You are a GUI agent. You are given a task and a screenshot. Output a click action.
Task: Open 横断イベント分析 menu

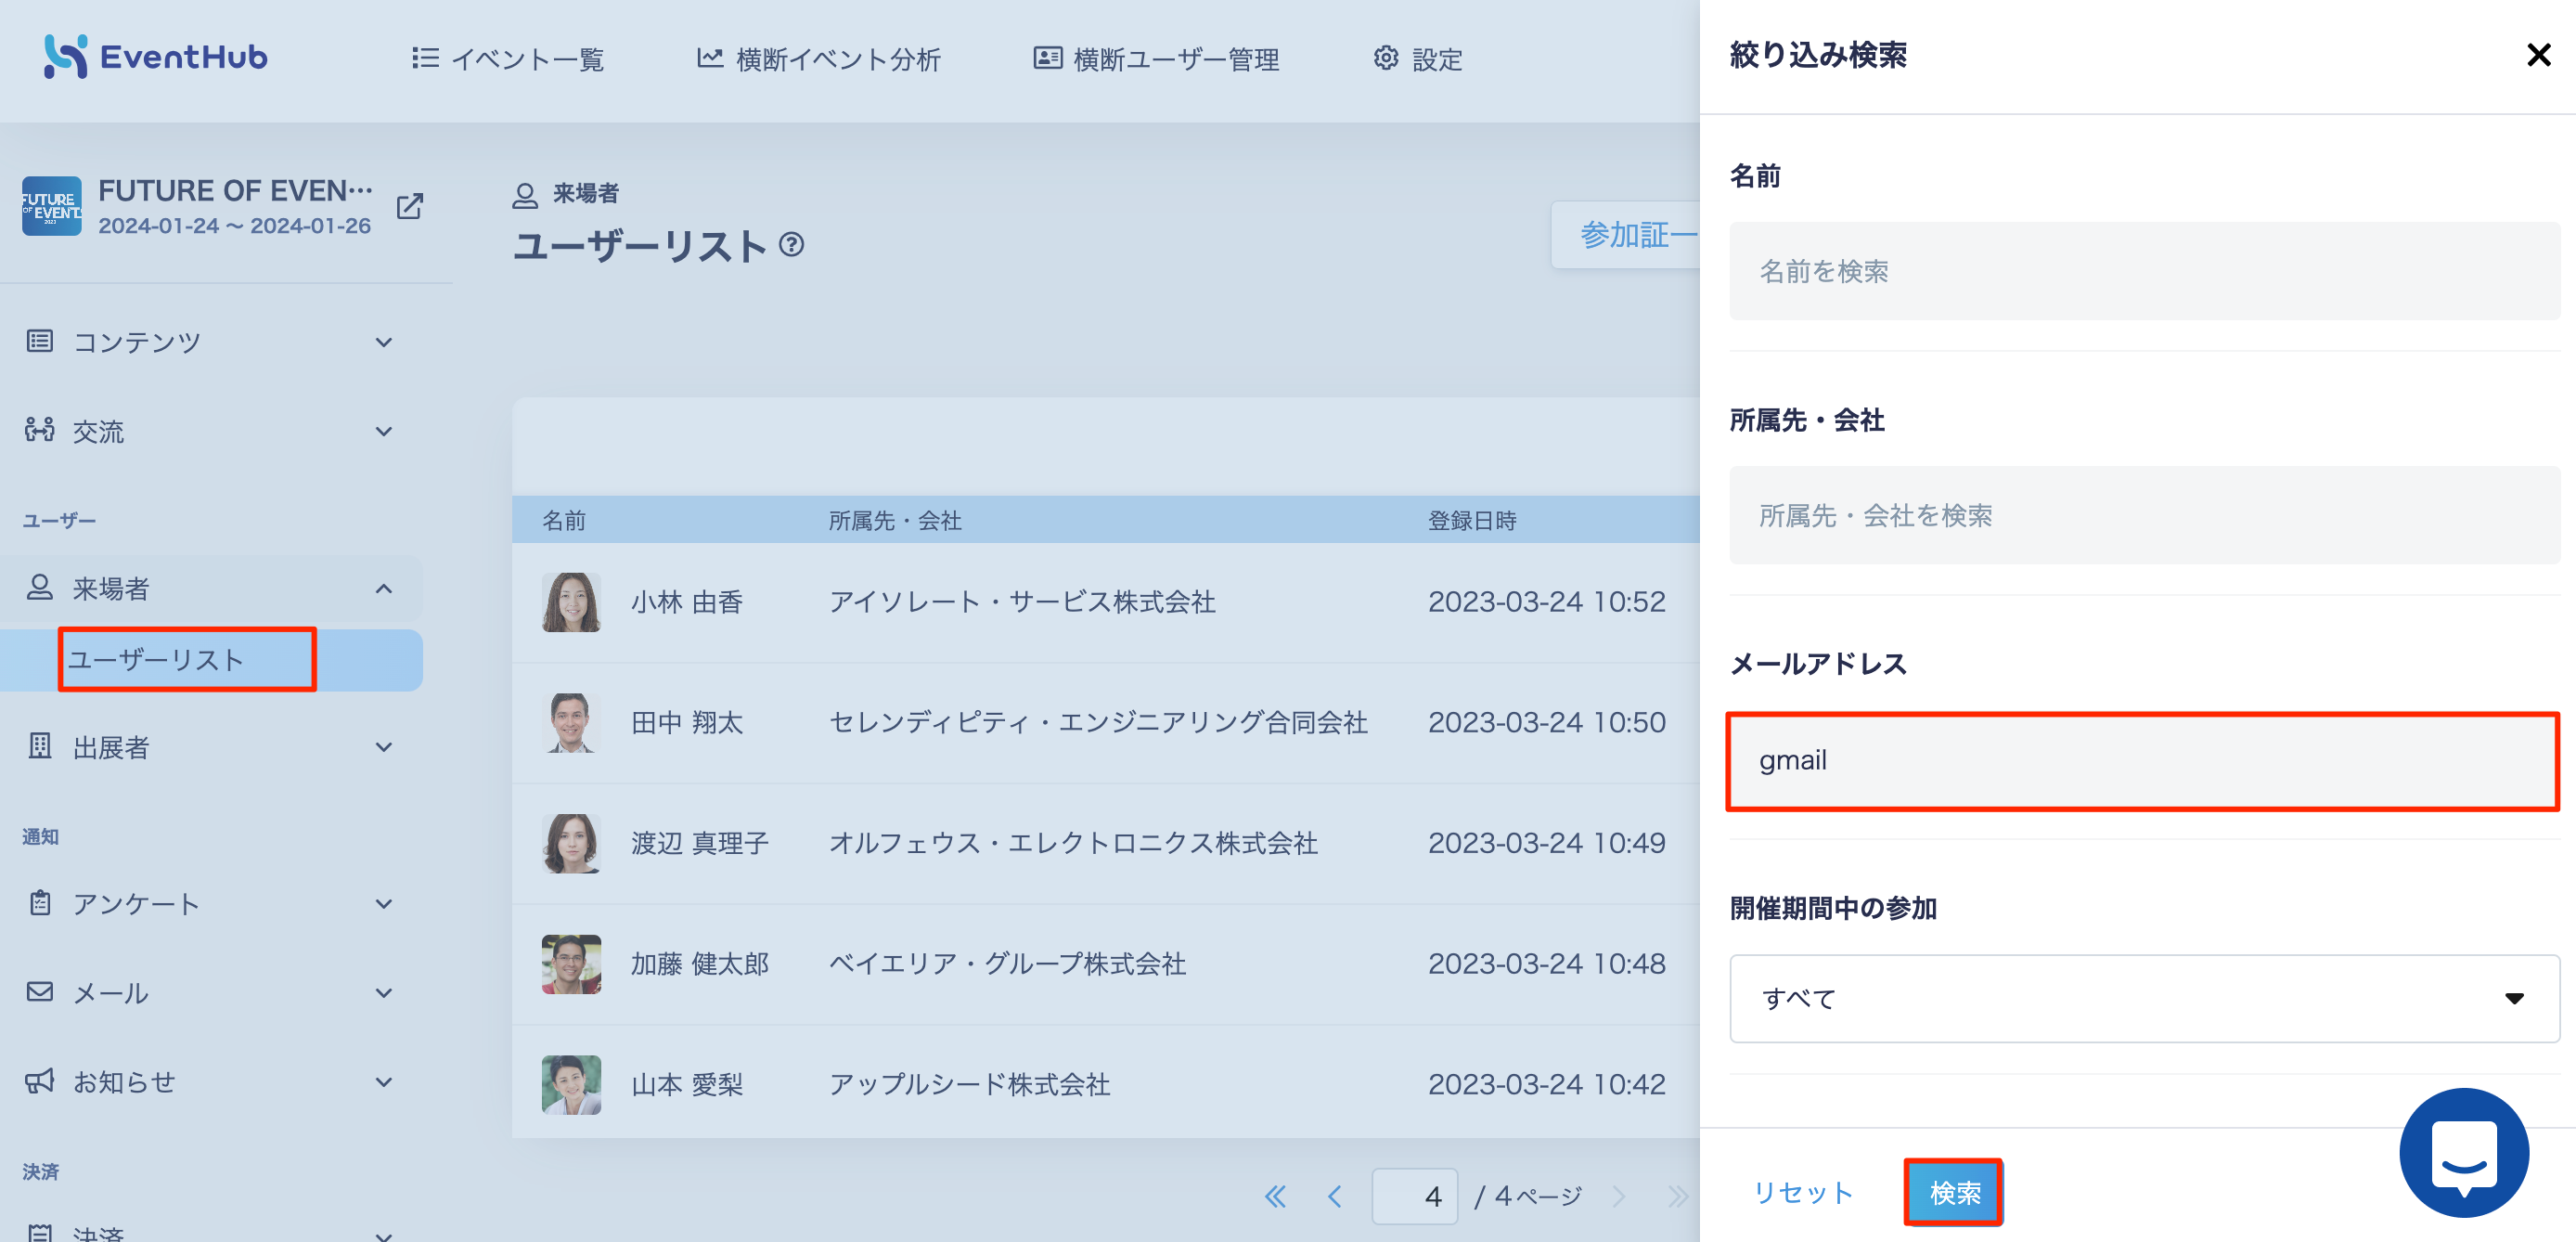(x=819, y=59)
